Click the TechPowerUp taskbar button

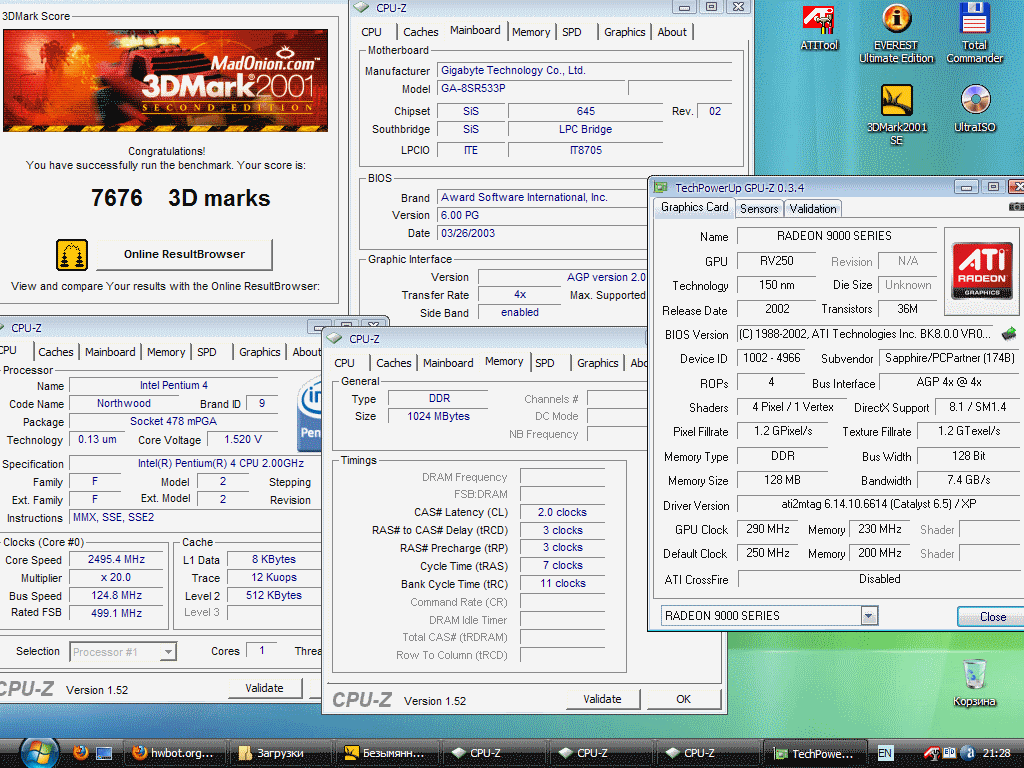(x=816, y=753)
